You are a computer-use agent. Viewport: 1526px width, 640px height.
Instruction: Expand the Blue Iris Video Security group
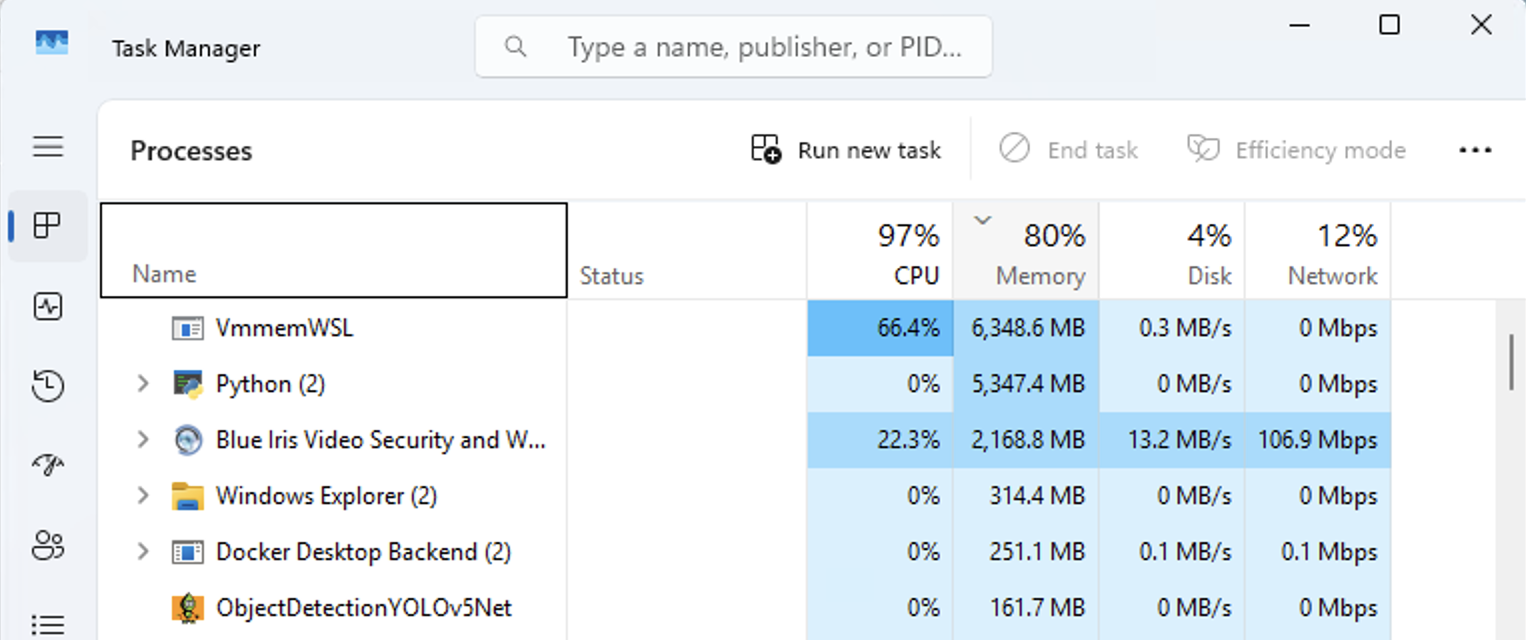pyautogui.click(x=143, y=440)
